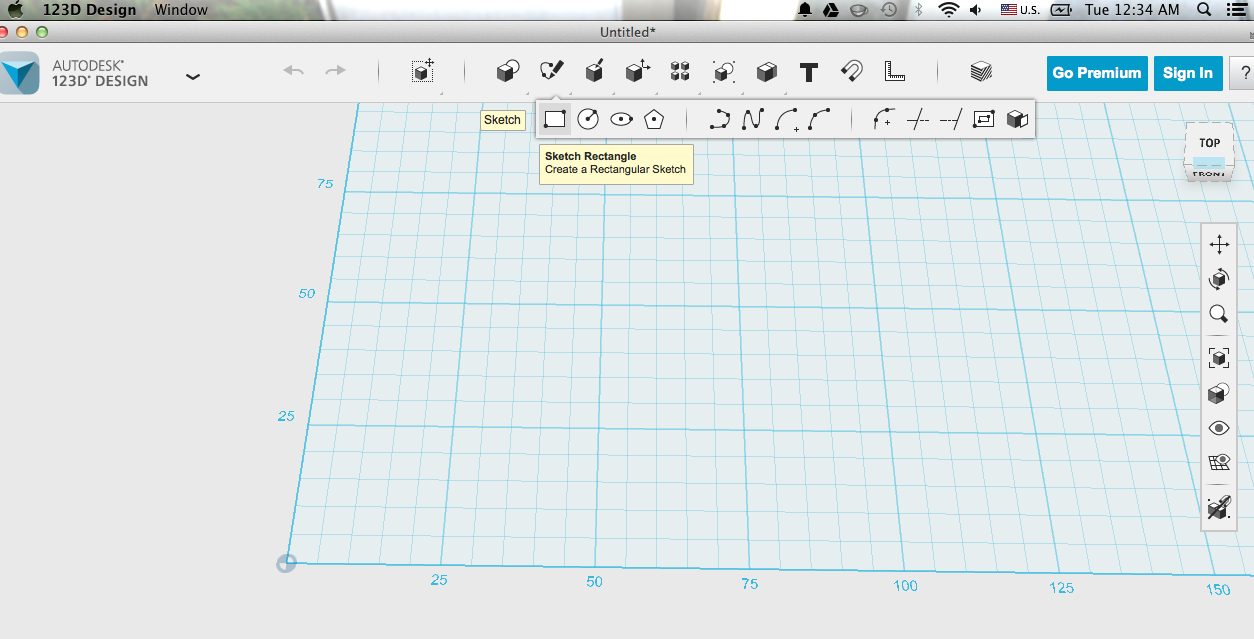This screenshot has width=1254, height=639.
Task: Open the Modify dropdown
Action: click(637, 72)
